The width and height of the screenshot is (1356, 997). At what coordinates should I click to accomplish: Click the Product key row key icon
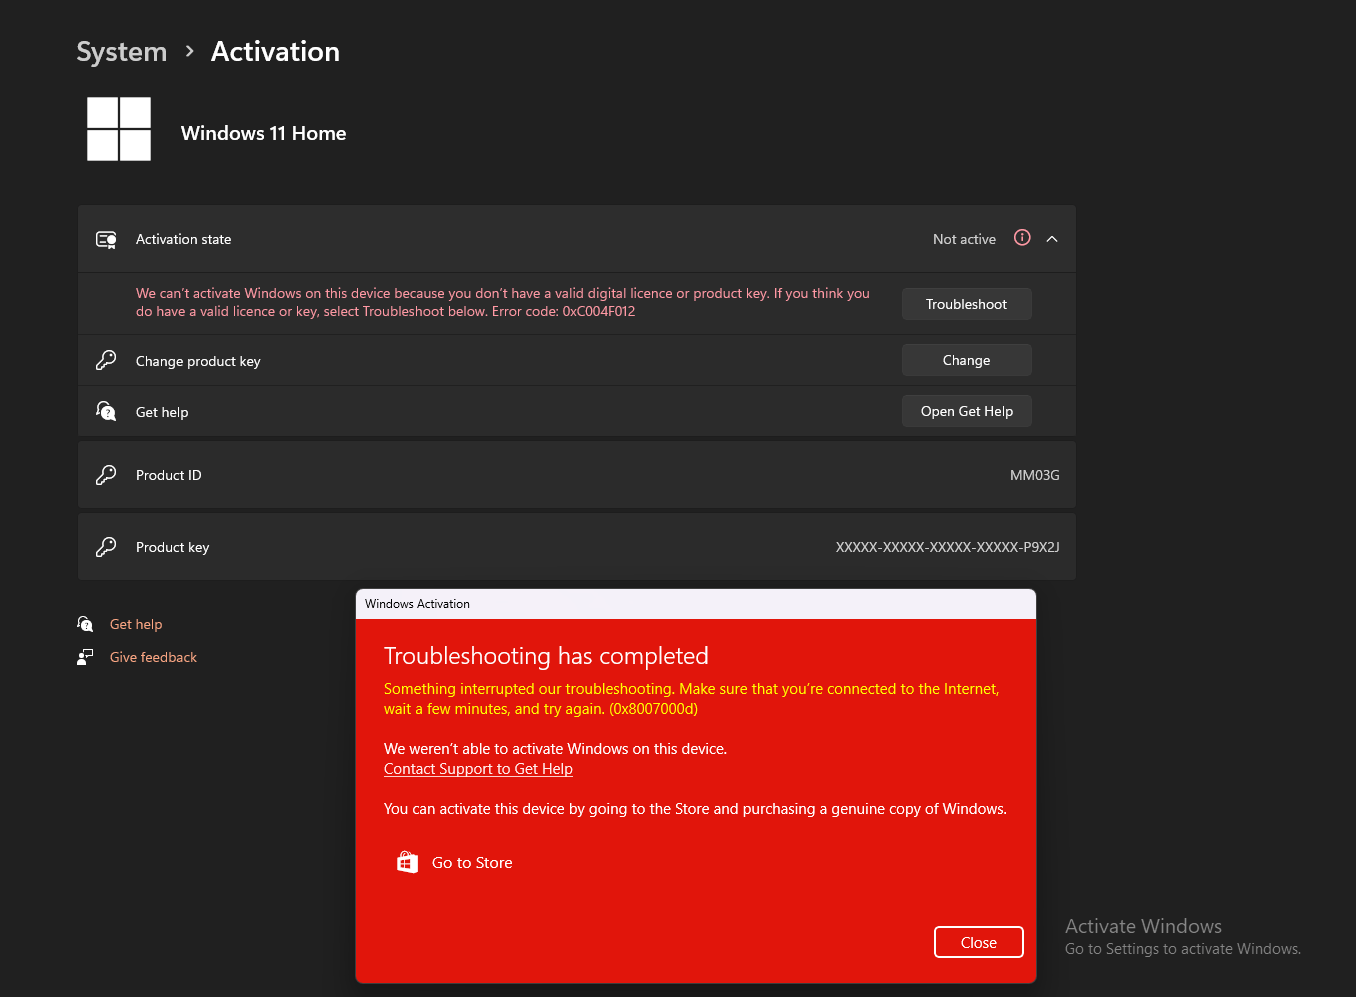(x=106, y=547)
